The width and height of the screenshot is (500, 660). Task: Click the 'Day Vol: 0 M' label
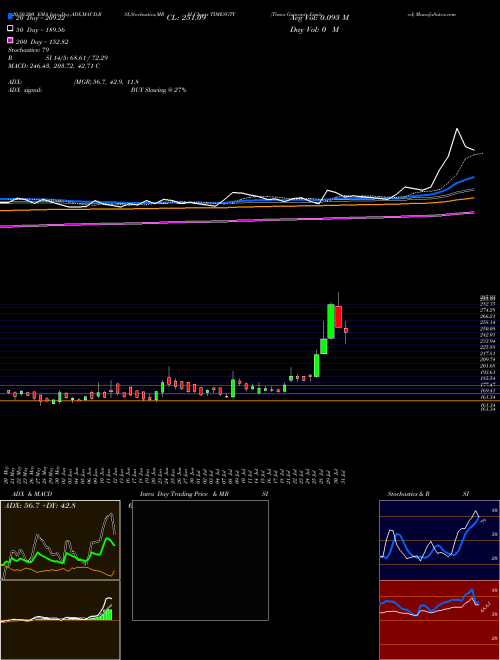[314, 30]
